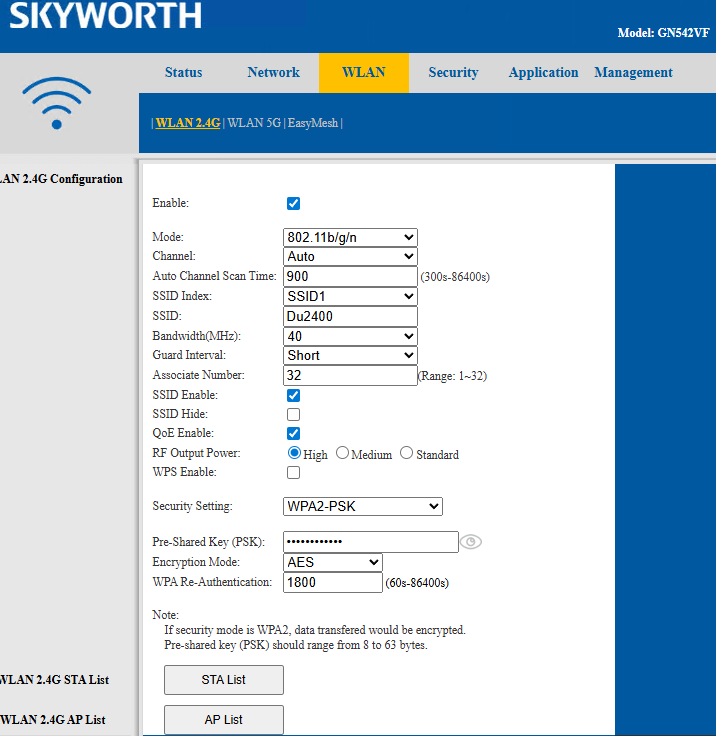Screen dimensions: 716x736
Task: Open the Security tab
Action: click(453, 72)
